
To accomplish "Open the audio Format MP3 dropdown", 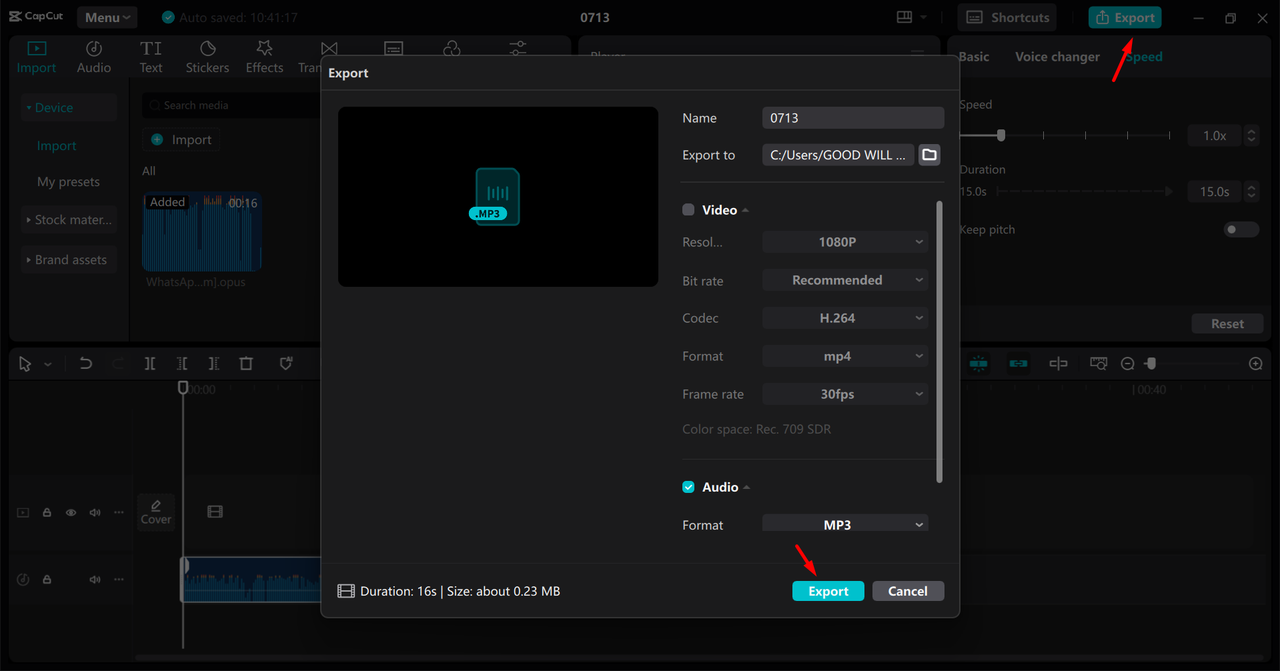I will pyautogui.click(x=845, y=524).
